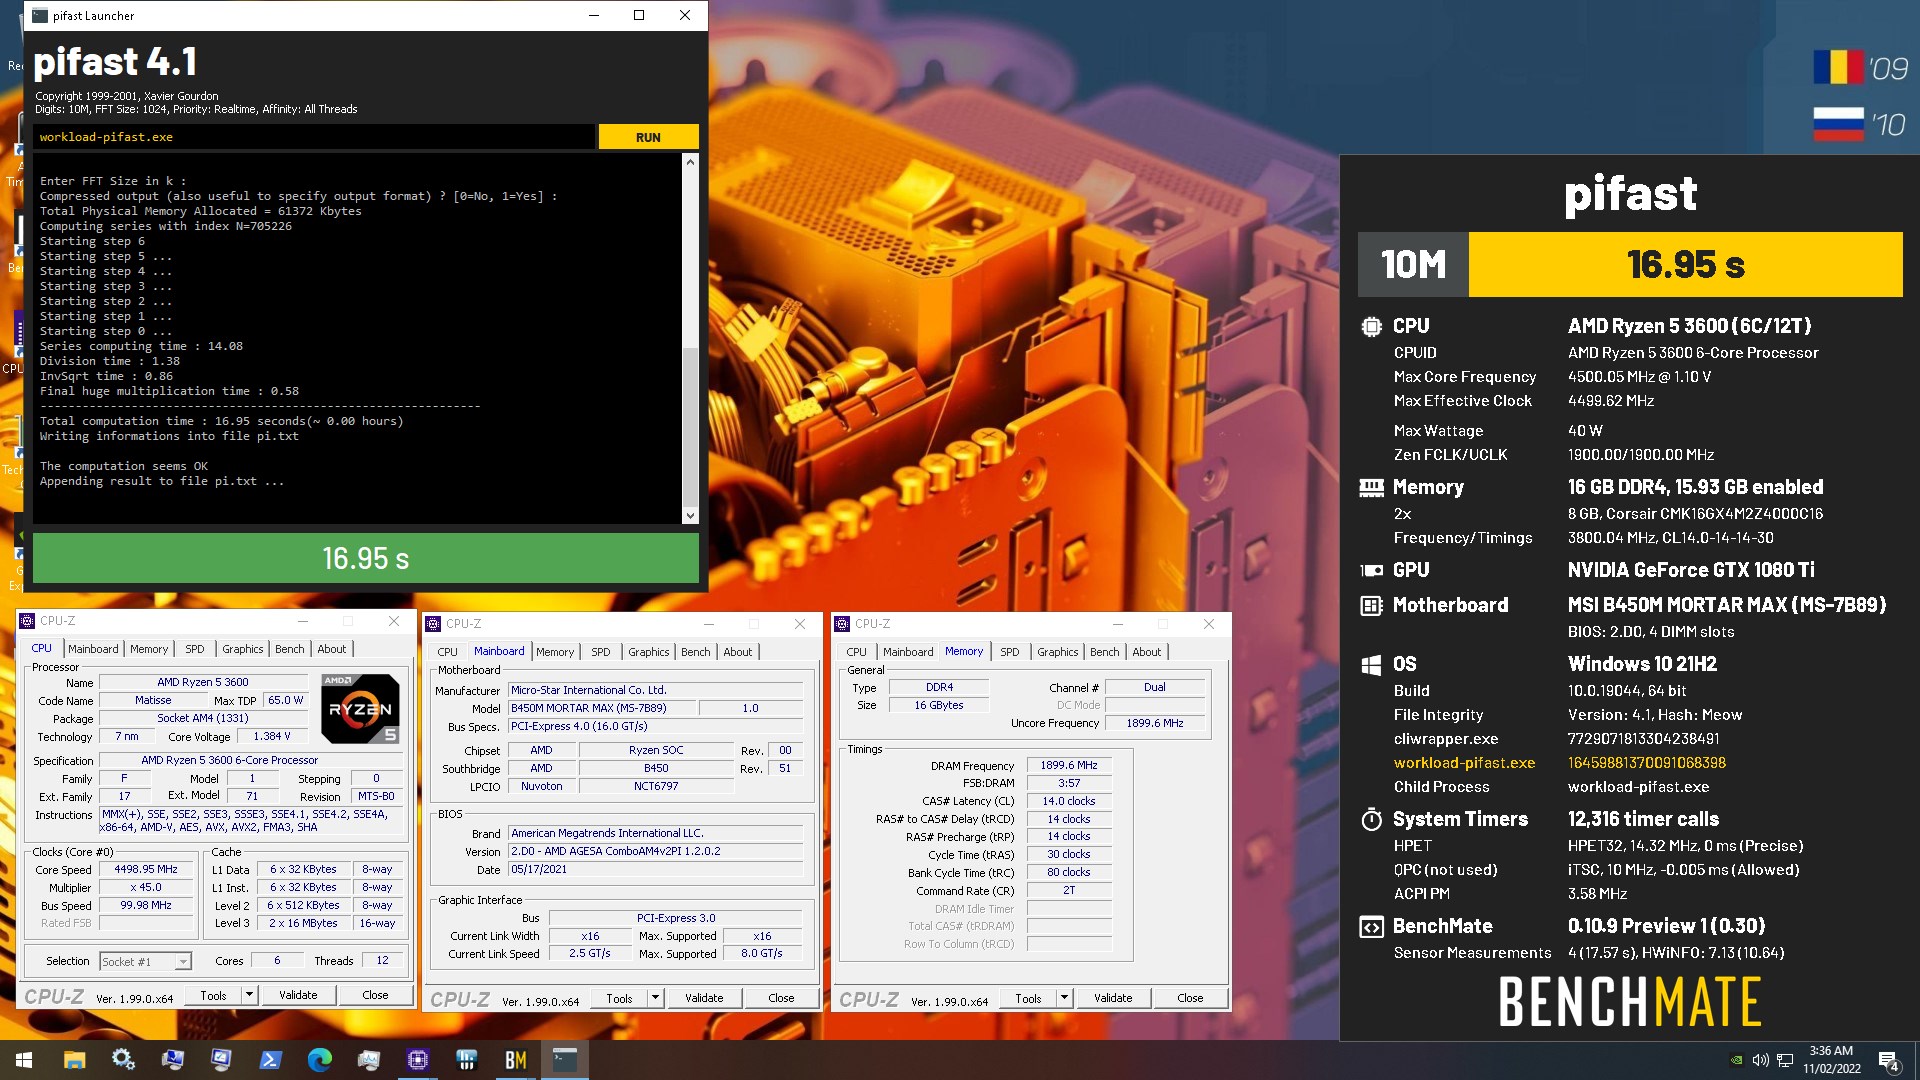Click the console scrollbar down arrow
This screenshot has width=1920, height=1080.
pyautogui.click(x=690, y=516)
